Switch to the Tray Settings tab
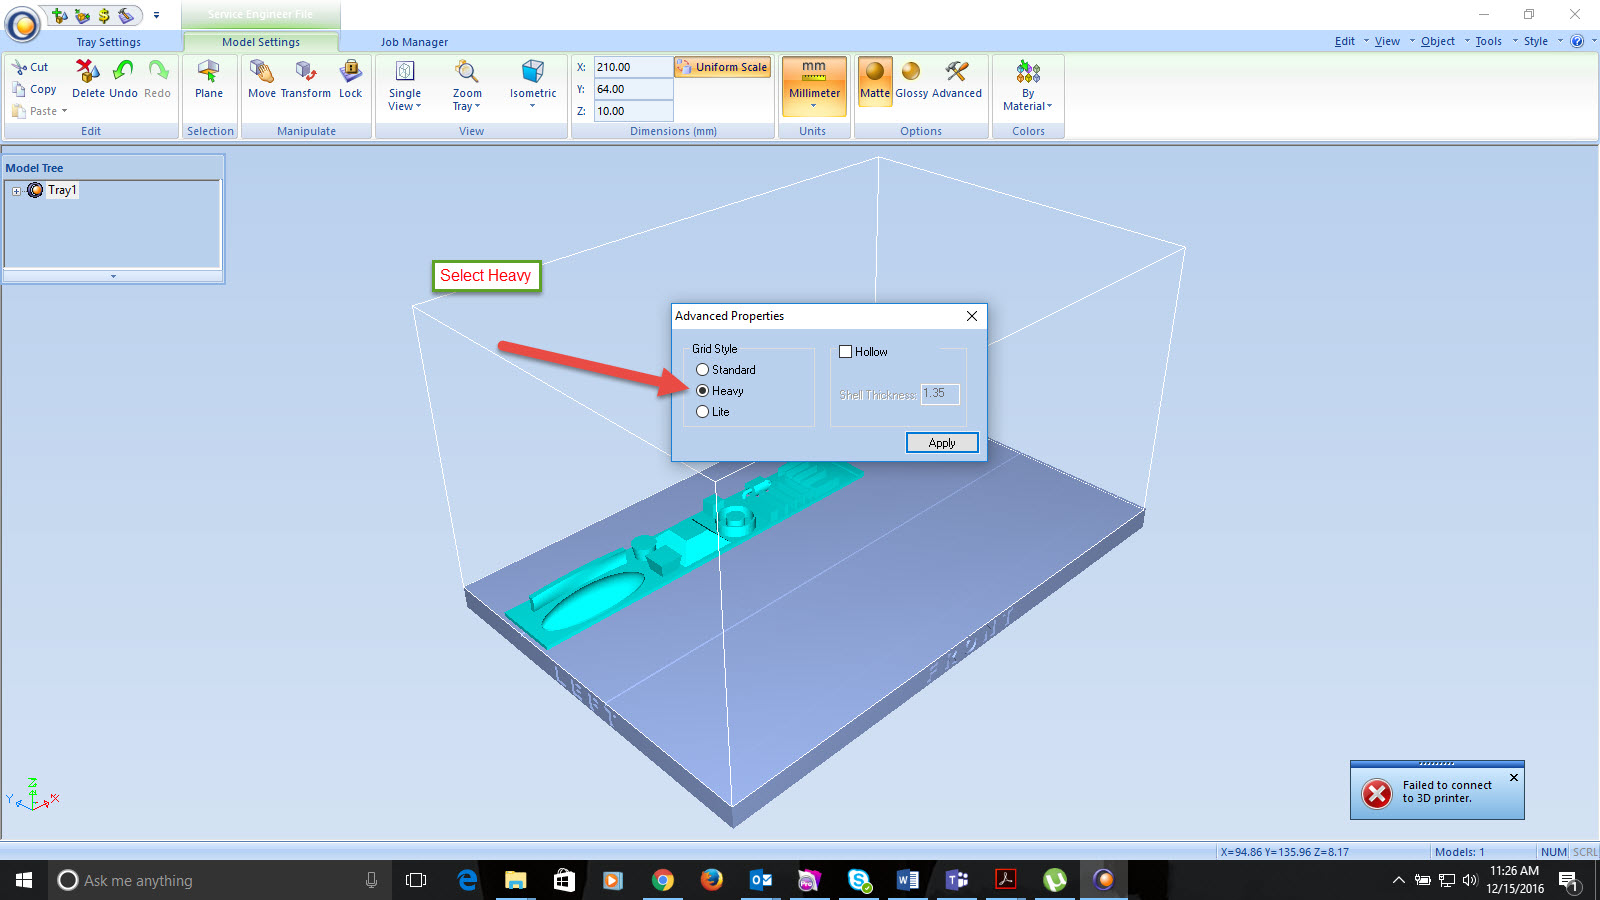The image size is (1600, 900). [108, 42]
